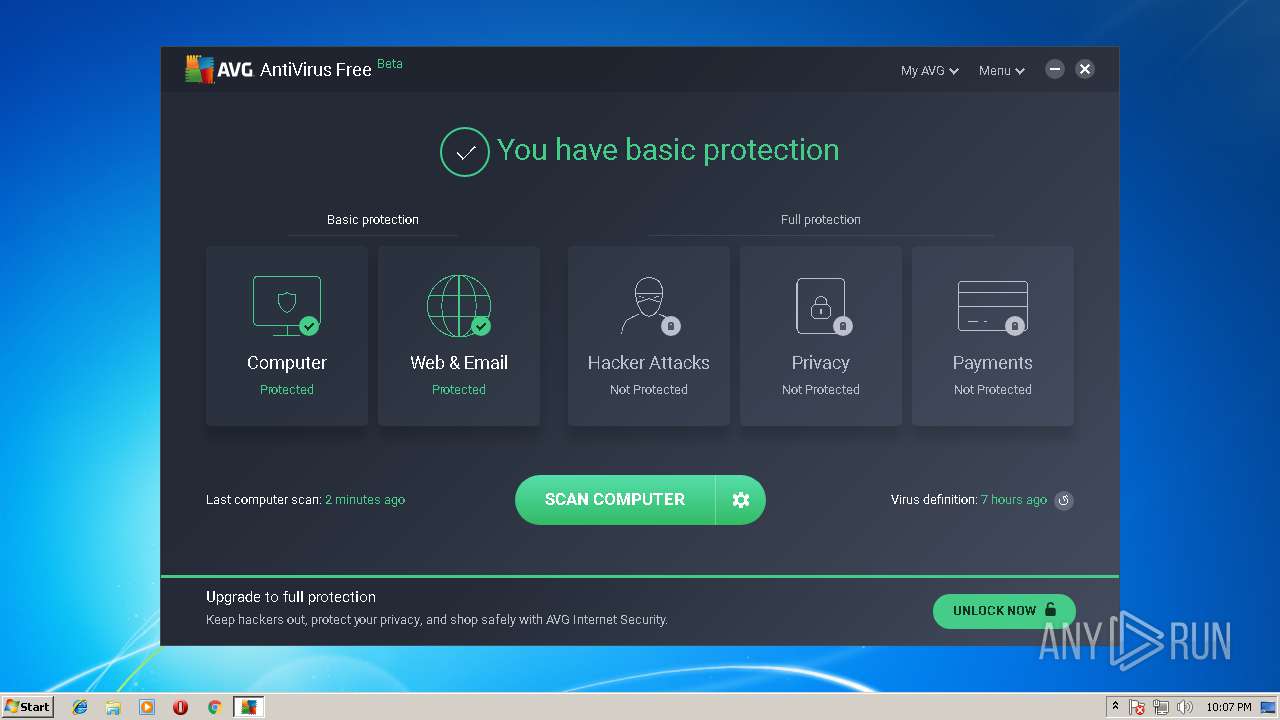Click the 'You have basic protection' heading
Viewport: 1280px width, 720px height.
pyautogui.click(x=668, y=150)
